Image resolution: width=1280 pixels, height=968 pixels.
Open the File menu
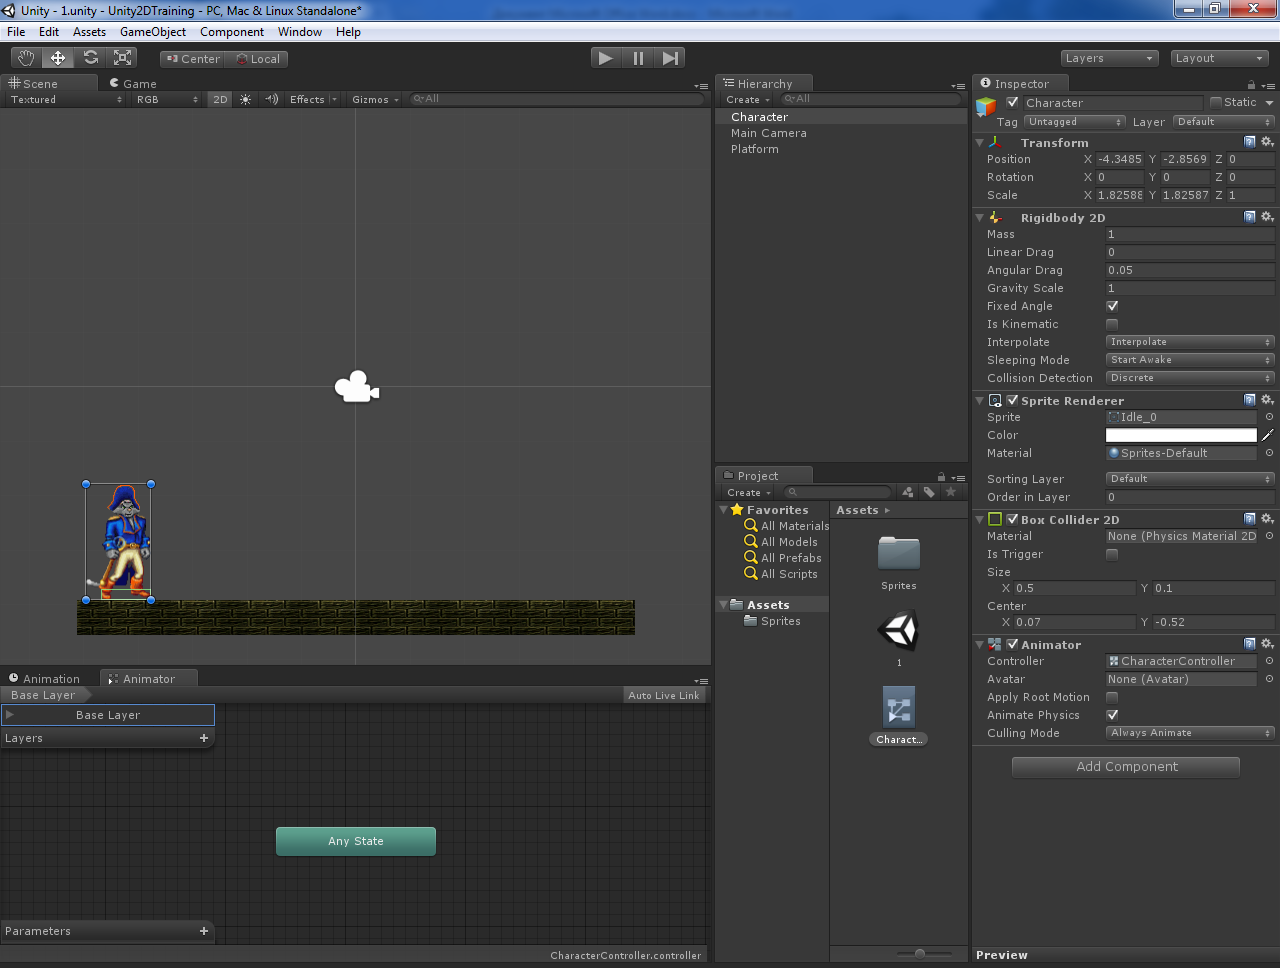point(16,32)
